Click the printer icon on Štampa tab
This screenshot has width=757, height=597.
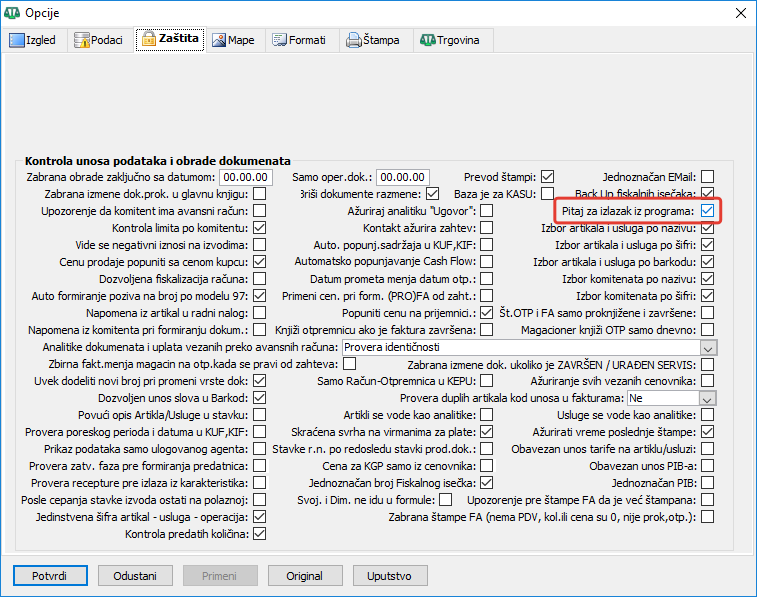[353, 41]
